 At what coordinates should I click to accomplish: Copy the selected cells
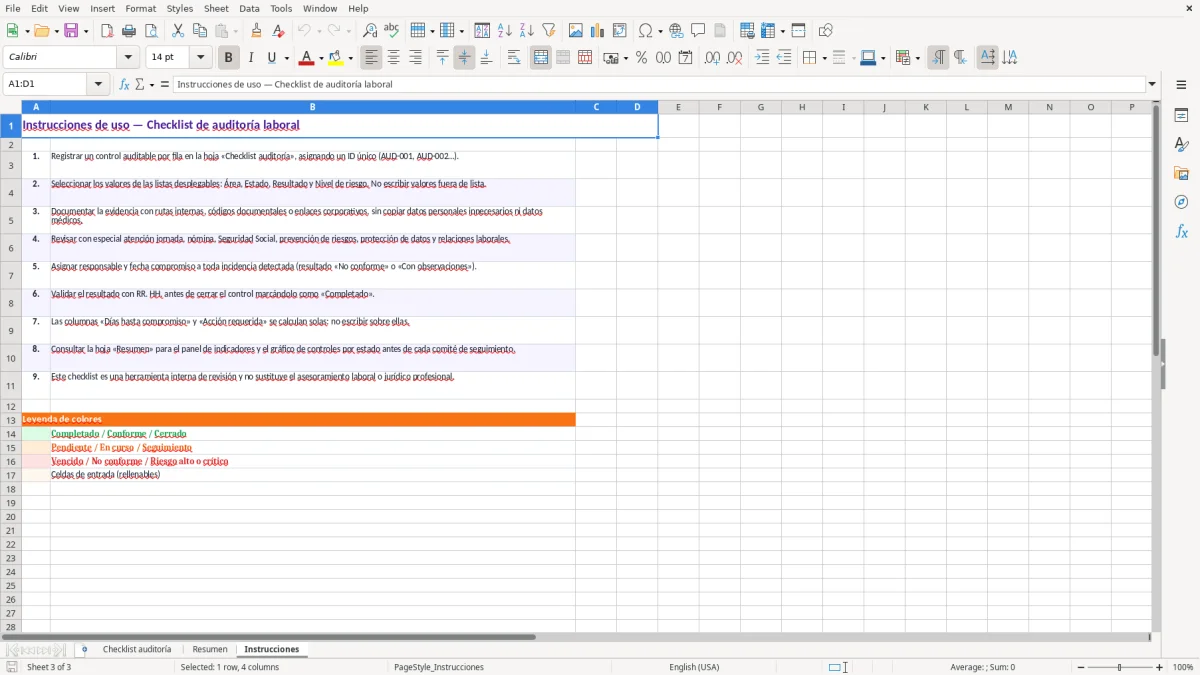200,31
